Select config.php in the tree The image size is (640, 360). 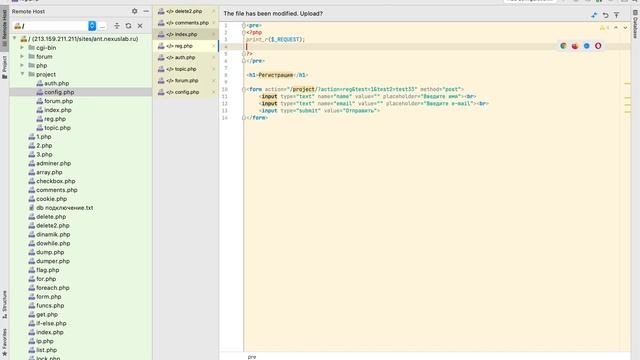55,92
